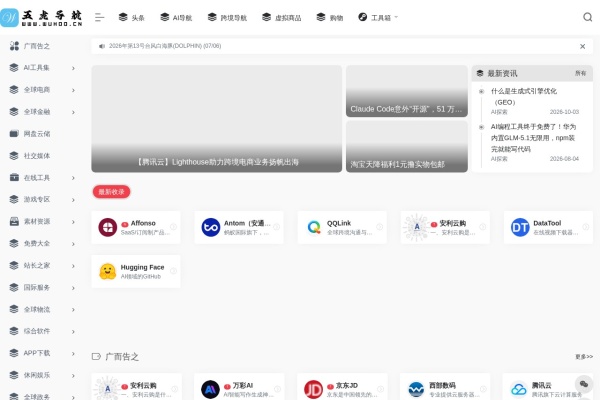Image resolution: width=600 pixels, height=400 pixels.
Task: Click the DataTool DT logo icon
Action: coord(520,227)
